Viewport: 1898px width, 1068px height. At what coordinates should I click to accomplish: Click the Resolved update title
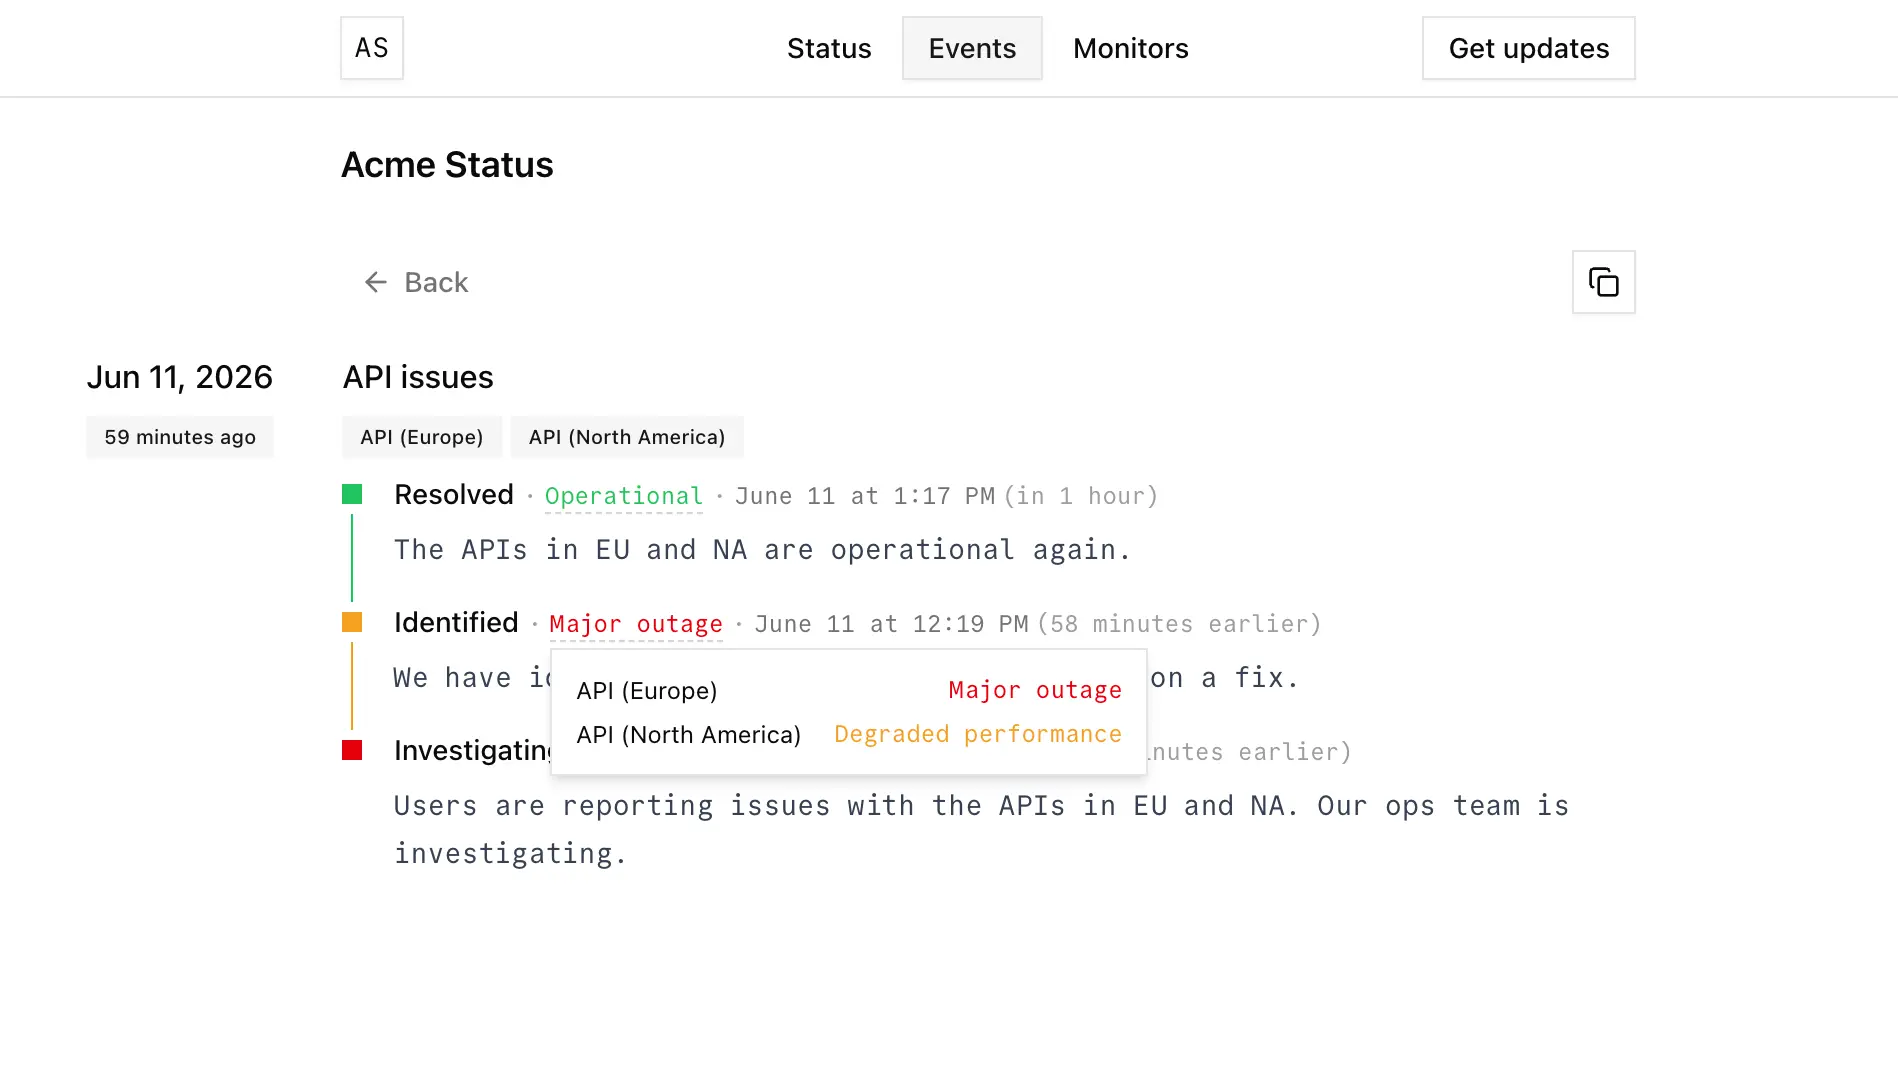coord(454,494)
